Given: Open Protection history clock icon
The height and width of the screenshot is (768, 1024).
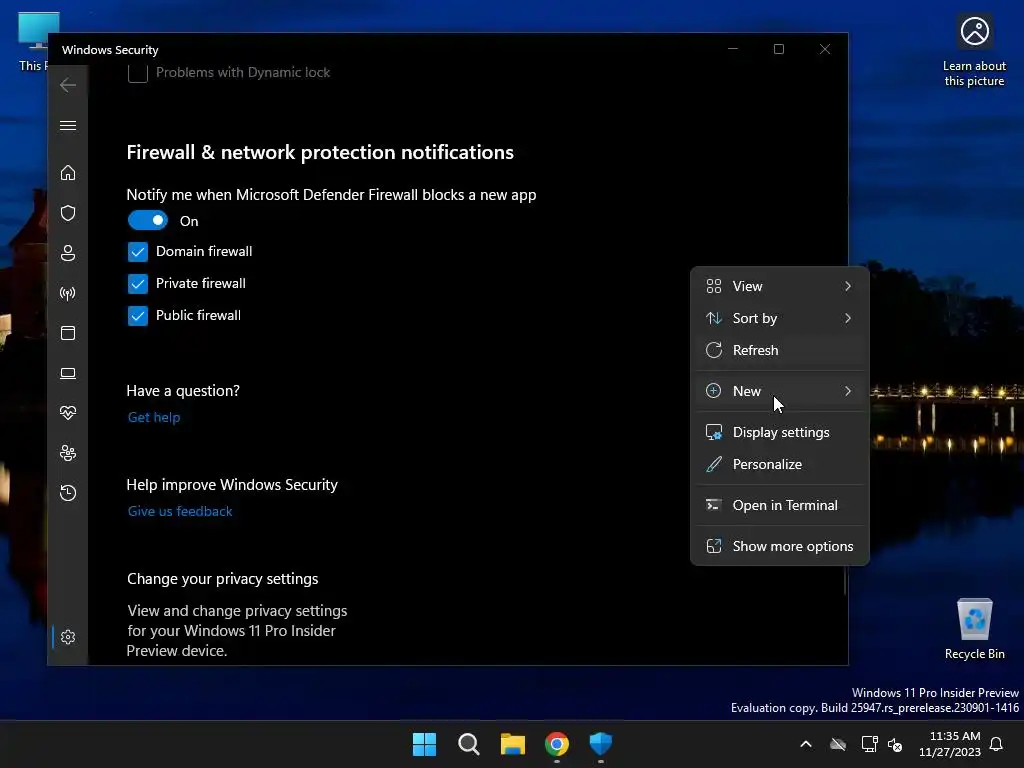Looking at the screenshot, I should point(68,492).
